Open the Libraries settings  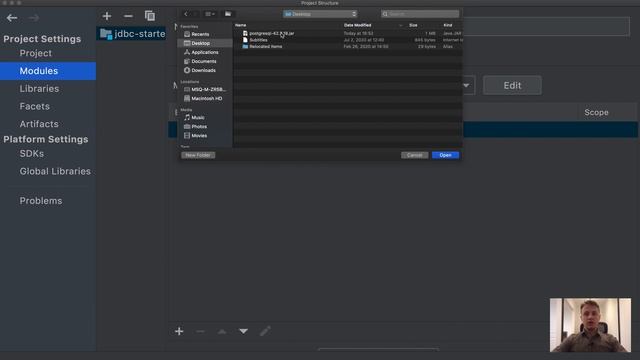(x=39, y=89)
